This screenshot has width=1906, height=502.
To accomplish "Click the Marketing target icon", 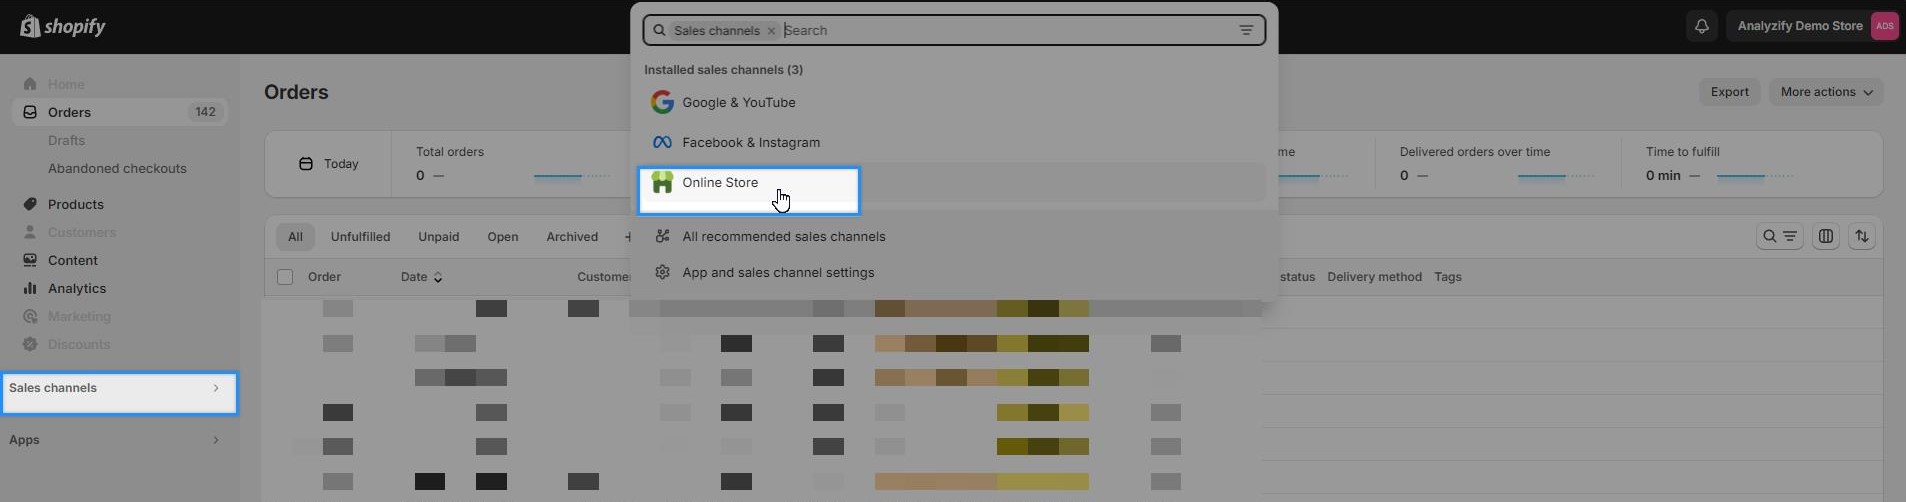I will pyautogui.click(x=30, y=316).
